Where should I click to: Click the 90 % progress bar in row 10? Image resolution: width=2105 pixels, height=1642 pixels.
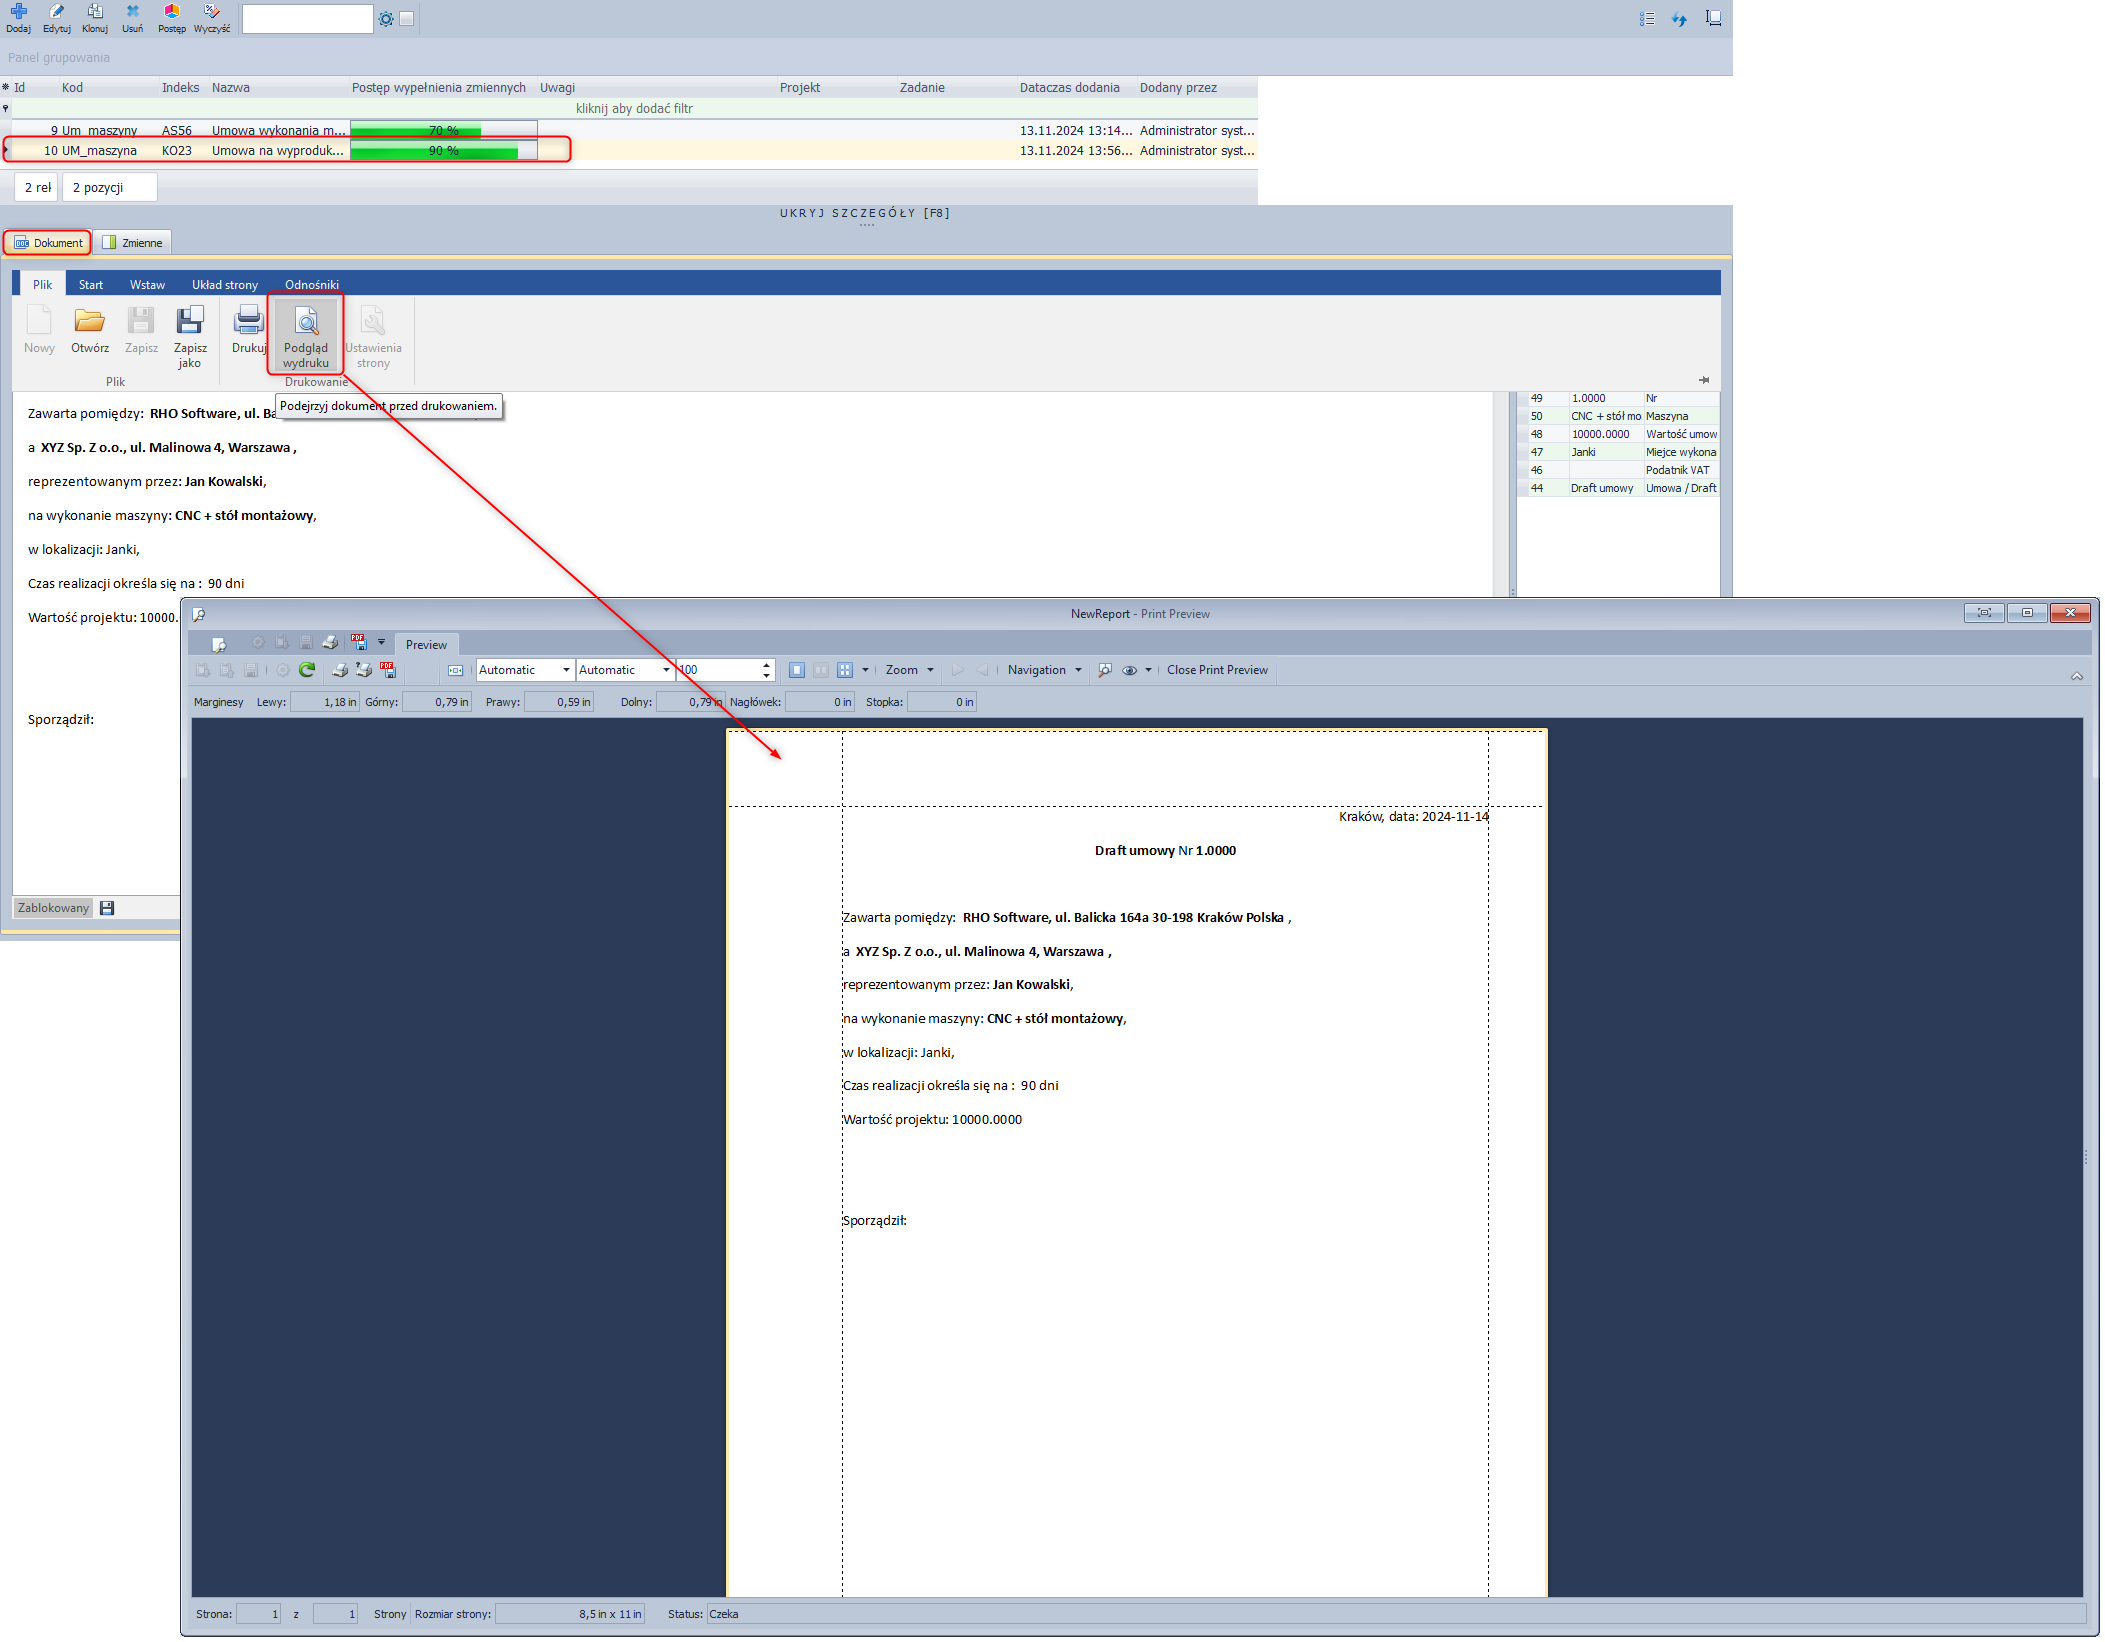point(443,151)
